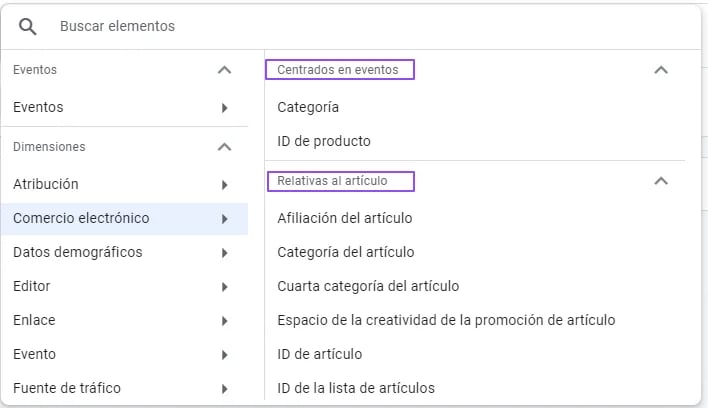The height and width of the screenshot is (408, 708).
Task: Collapse the Eventos section chevron
Action: point(224,70)
